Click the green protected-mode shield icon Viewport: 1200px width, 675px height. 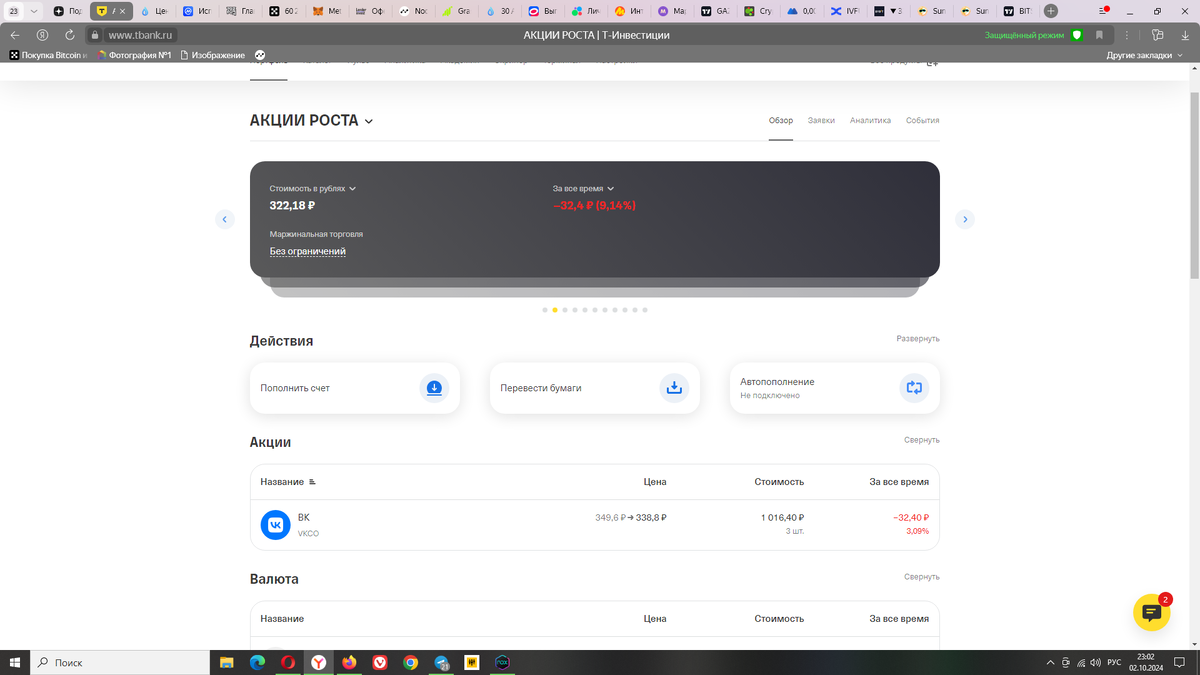pos(1077,35)
